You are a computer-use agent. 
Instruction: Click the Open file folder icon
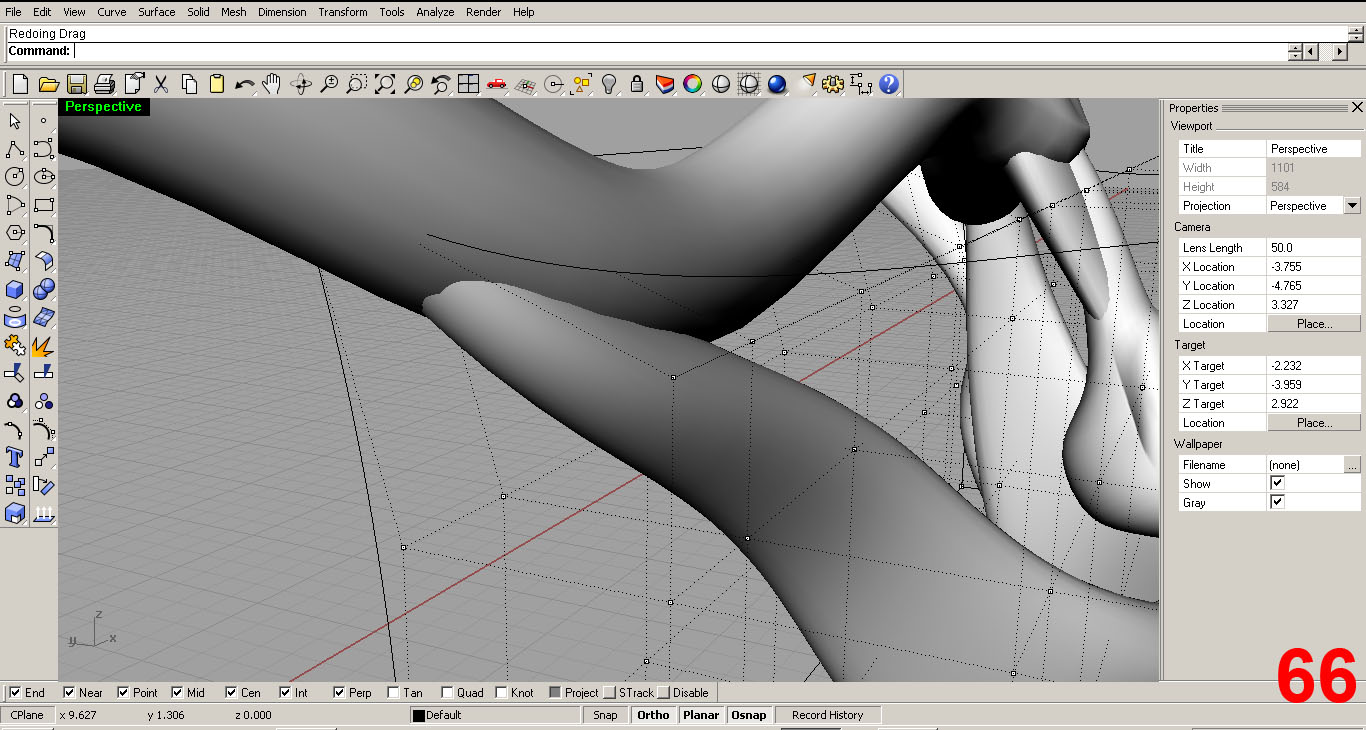click(x=48, y=85)
